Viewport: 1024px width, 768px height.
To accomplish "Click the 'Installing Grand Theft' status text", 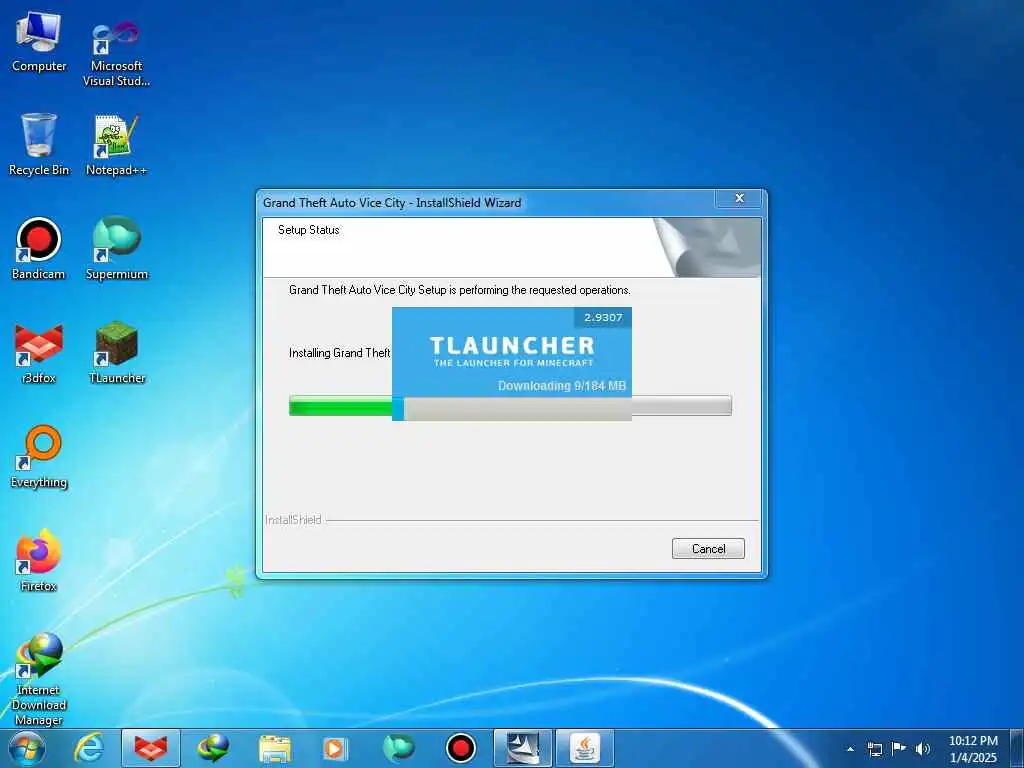I will coord(340,353).
